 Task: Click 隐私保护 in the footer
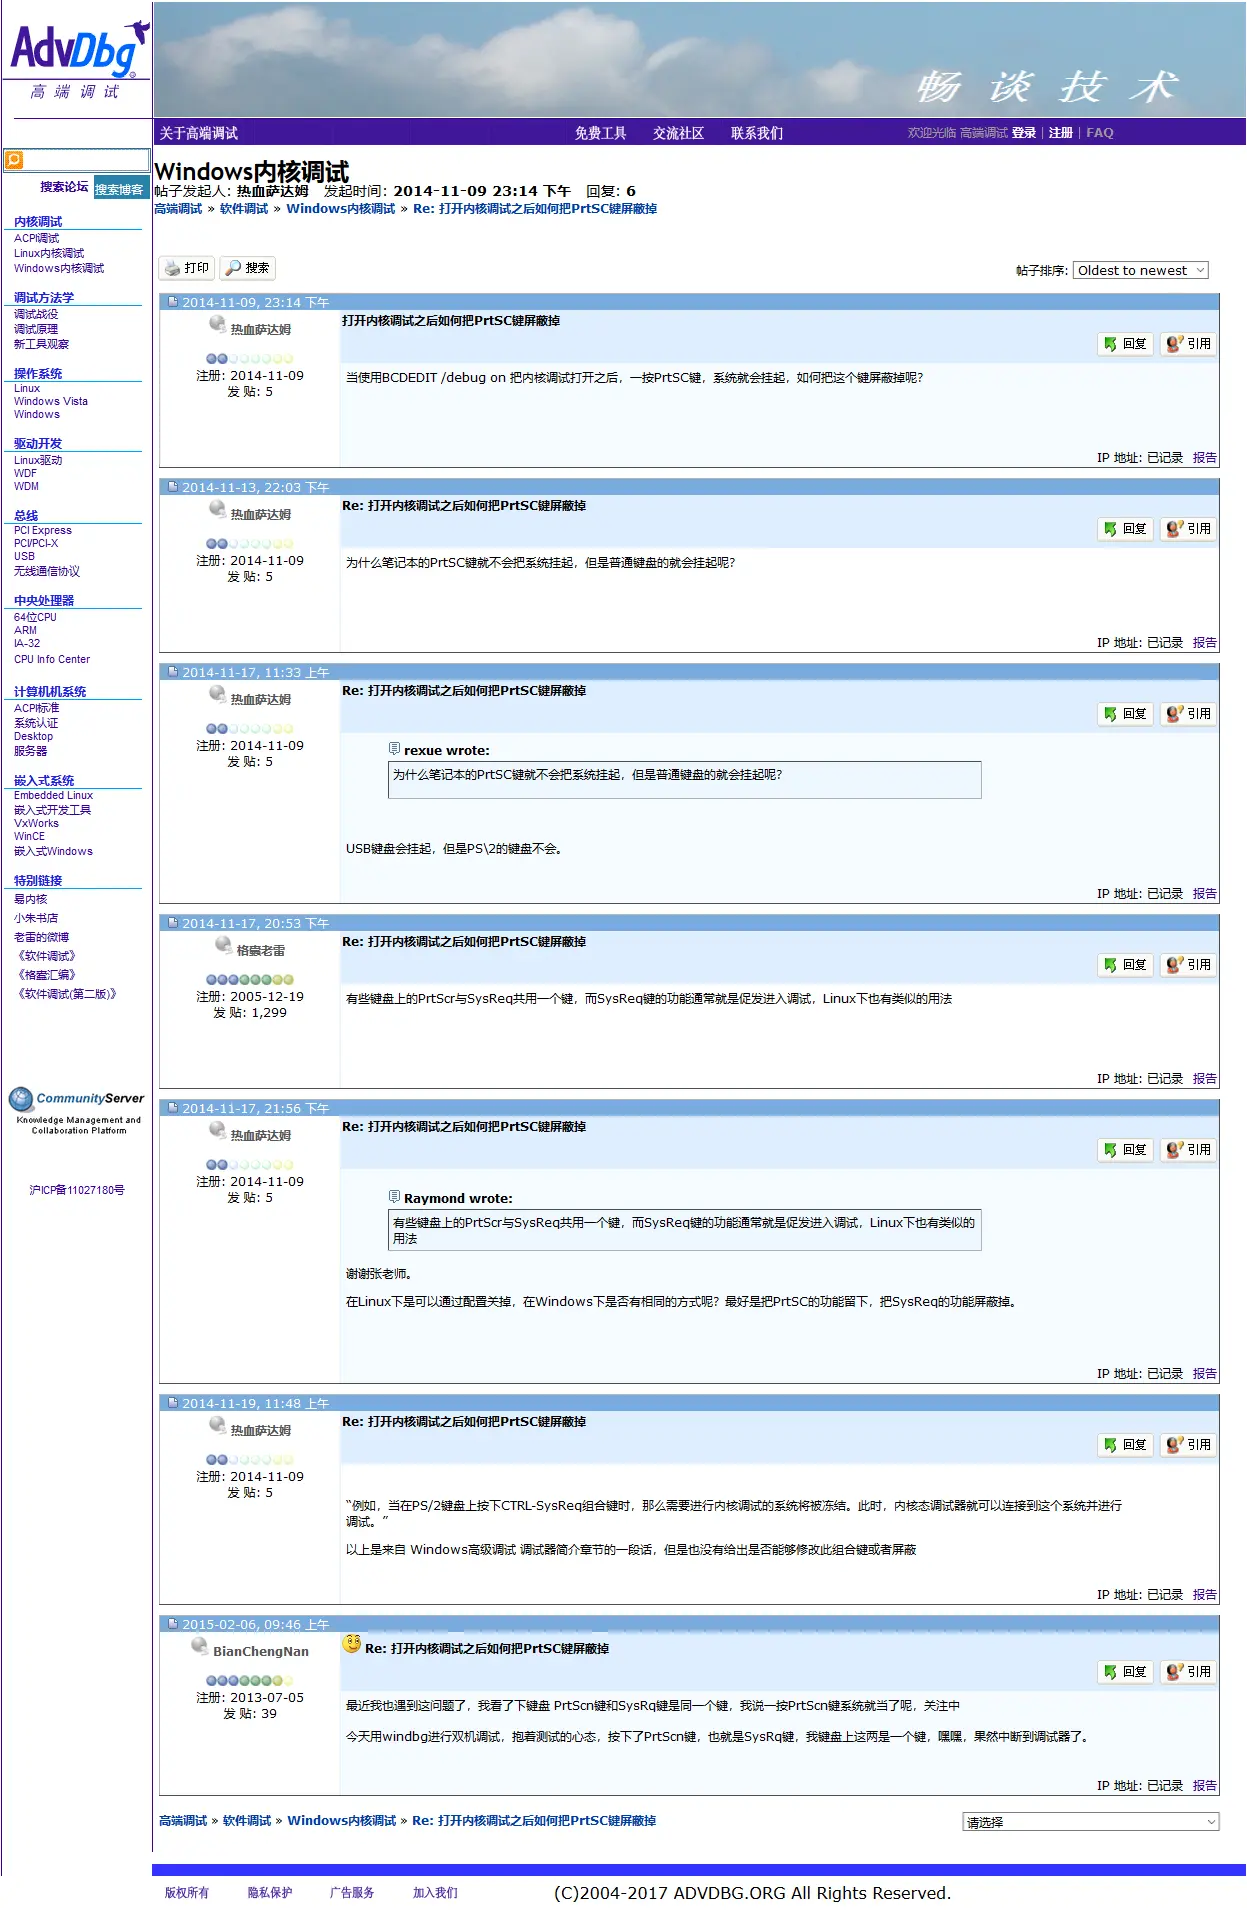coord(270,1893)
